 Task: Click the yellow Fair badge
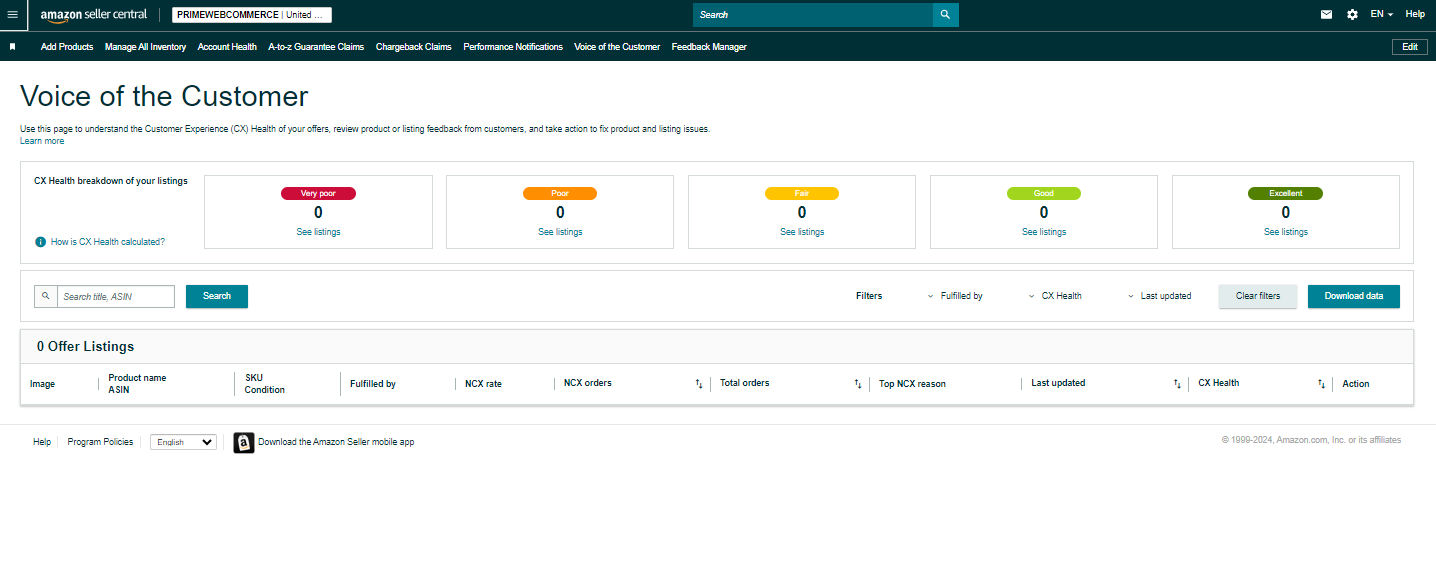tap(802, 193)
